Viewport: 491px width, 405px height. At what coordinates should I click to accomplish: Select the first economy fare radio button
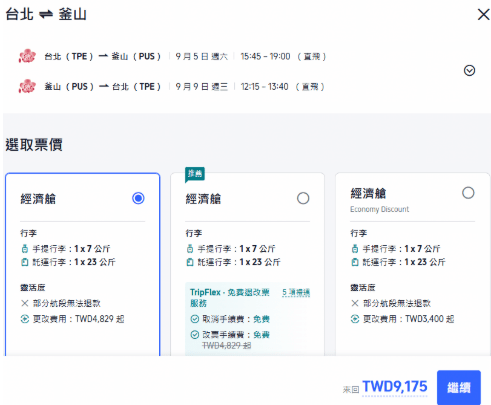[x=138, y=198]
